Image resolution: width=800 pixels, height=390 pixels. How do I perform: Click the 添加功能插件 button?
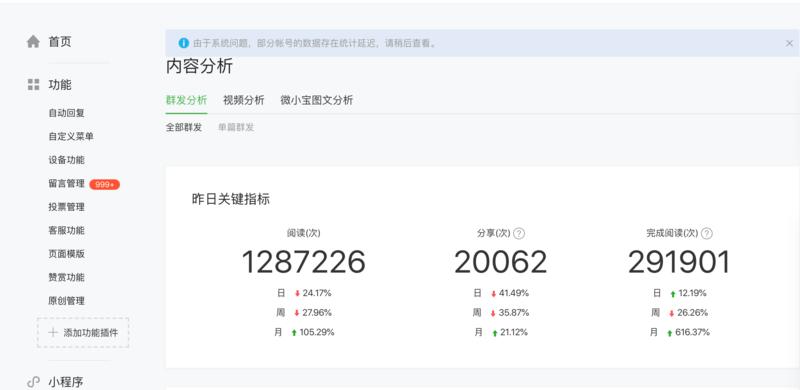tap(83, 333)
